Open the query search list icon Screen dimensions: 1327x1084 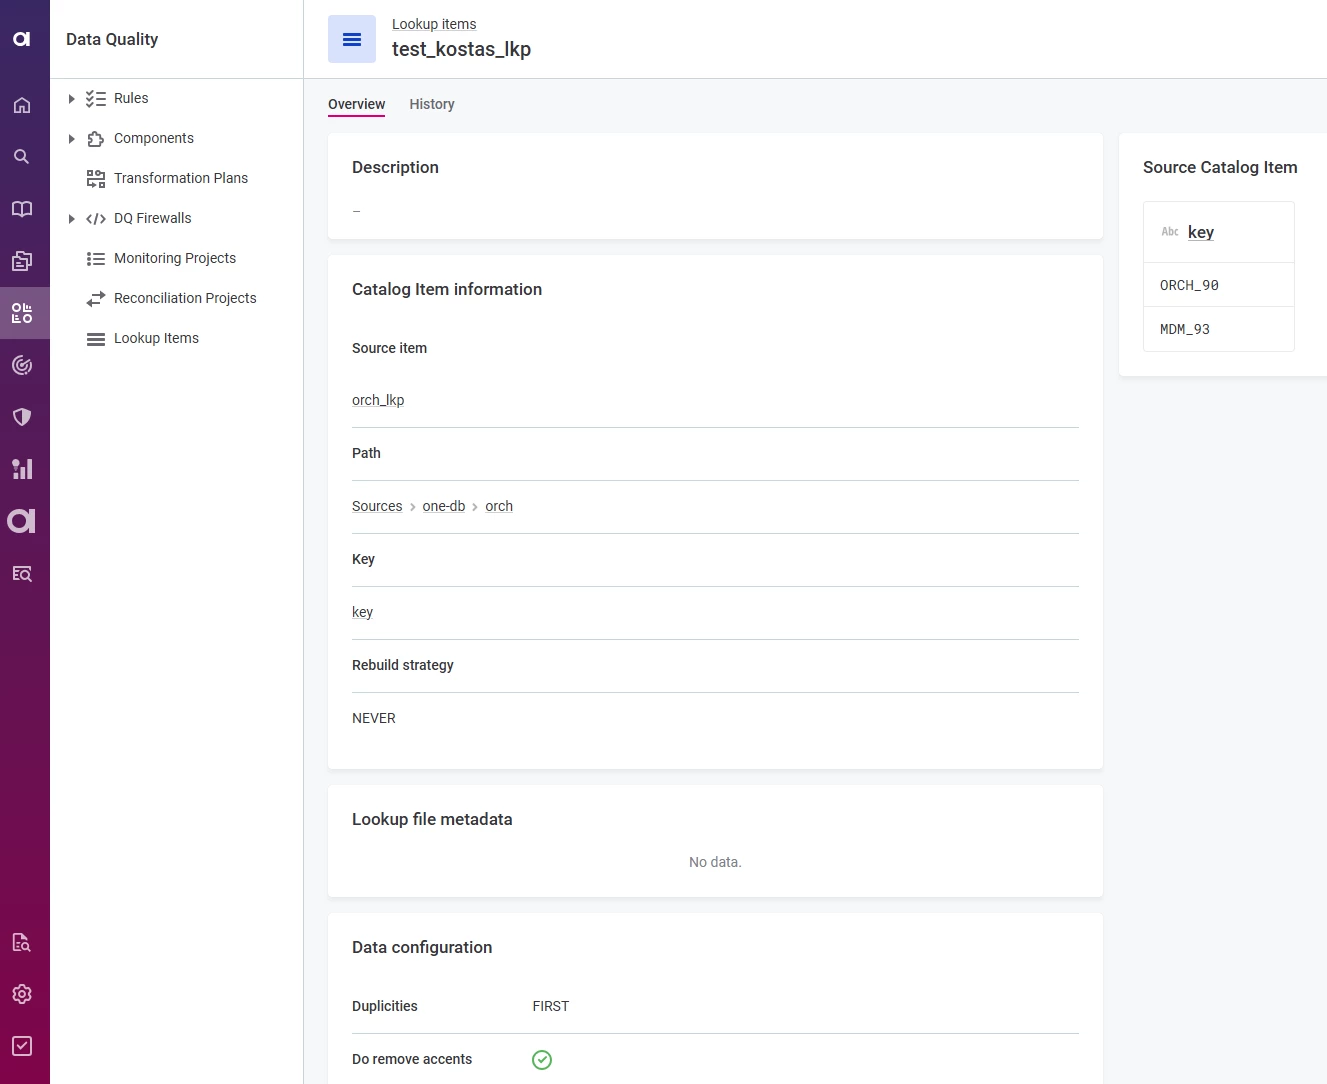pyautogui.click(x=22, y=573)
